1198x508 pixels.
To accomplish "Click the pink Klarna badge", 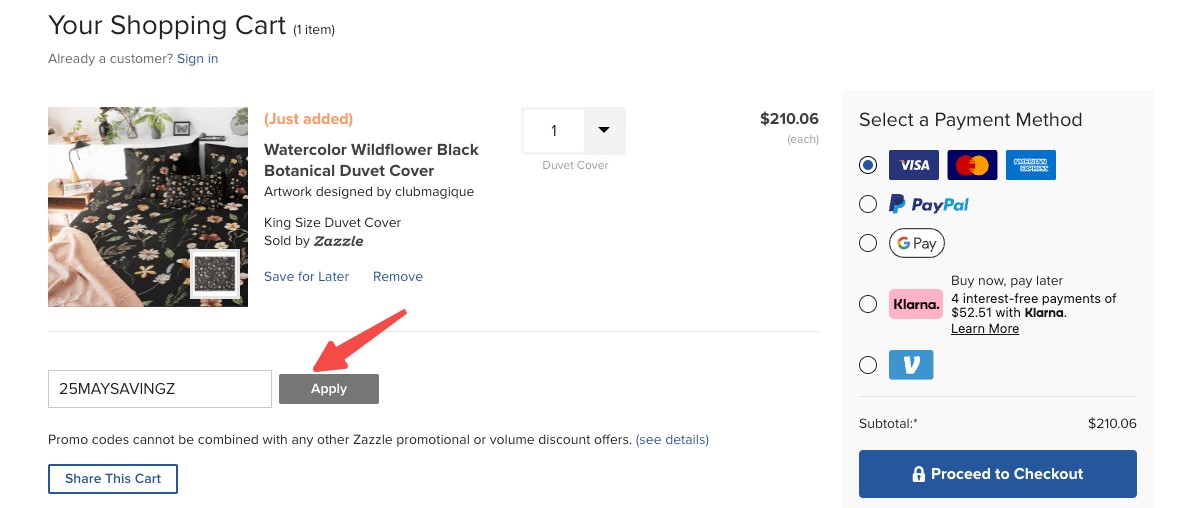I will coord(916,304).
